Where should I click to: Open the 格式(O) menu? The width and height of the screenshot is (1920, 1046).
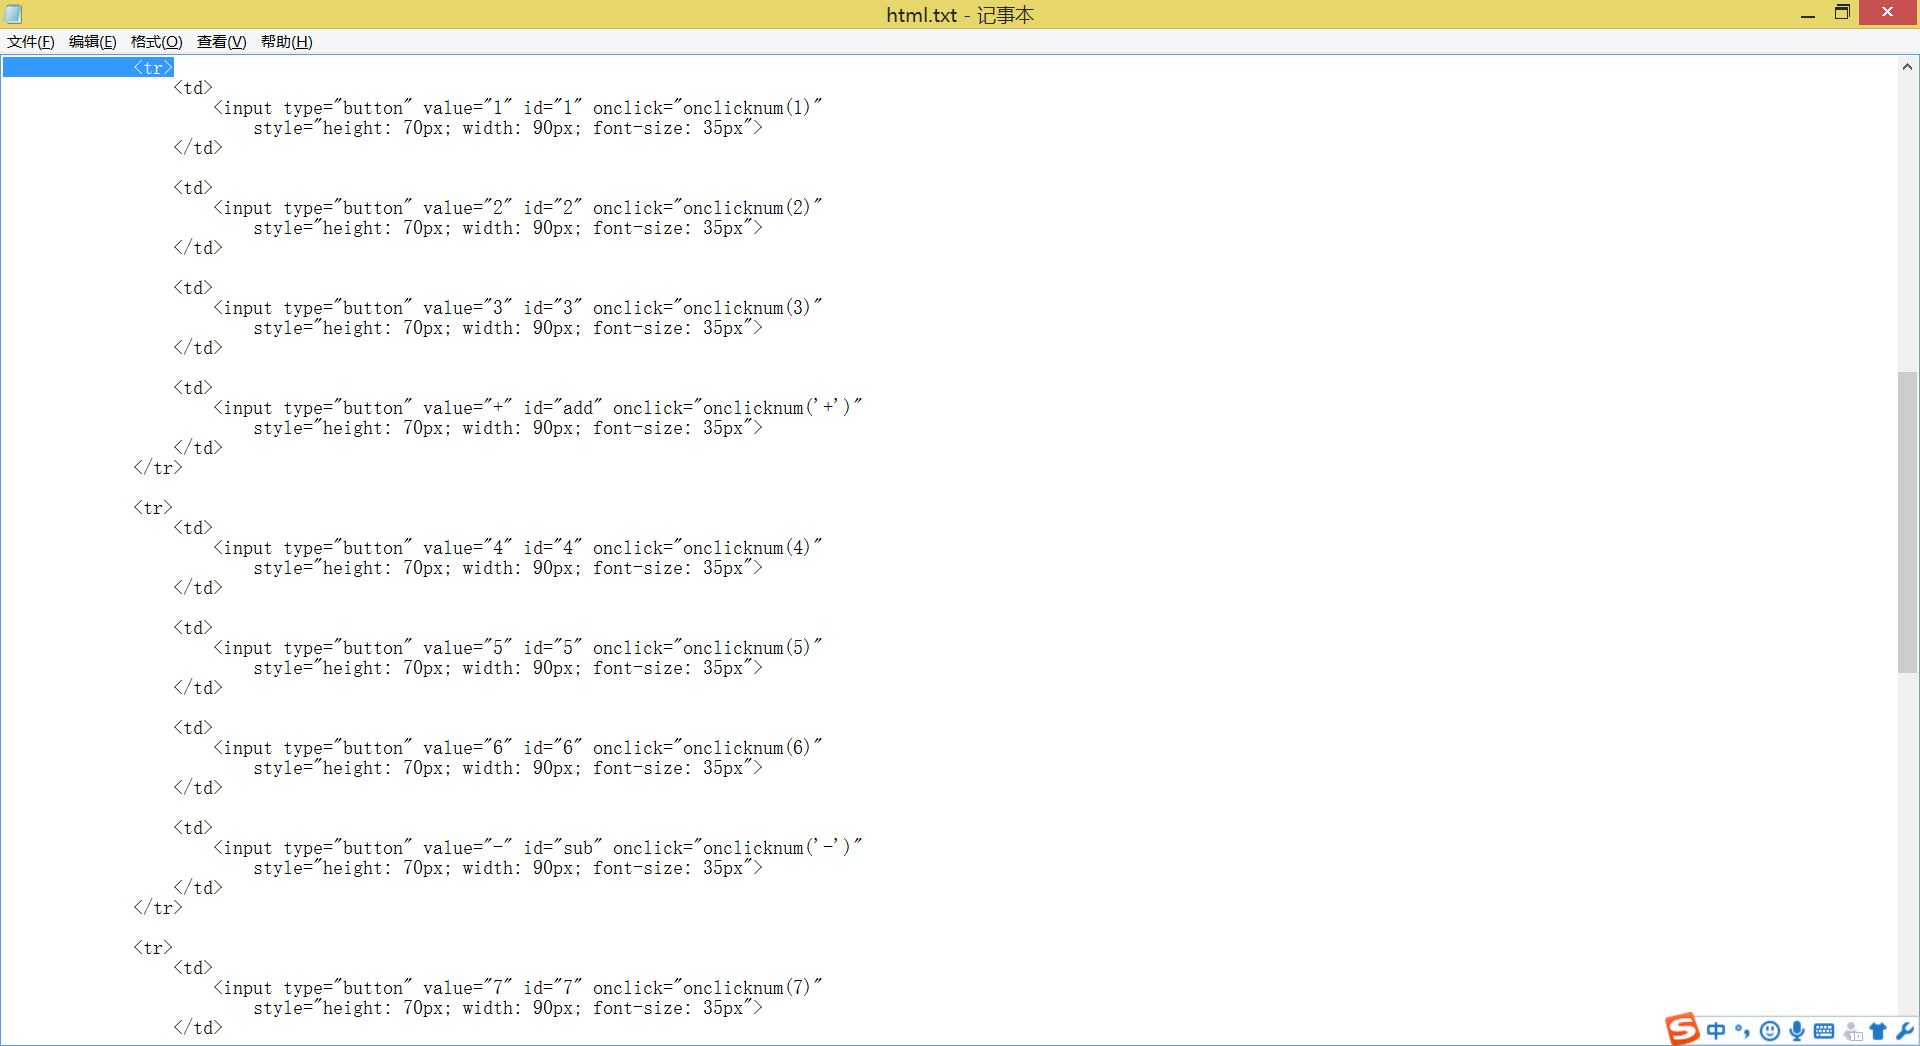point(157,42)
